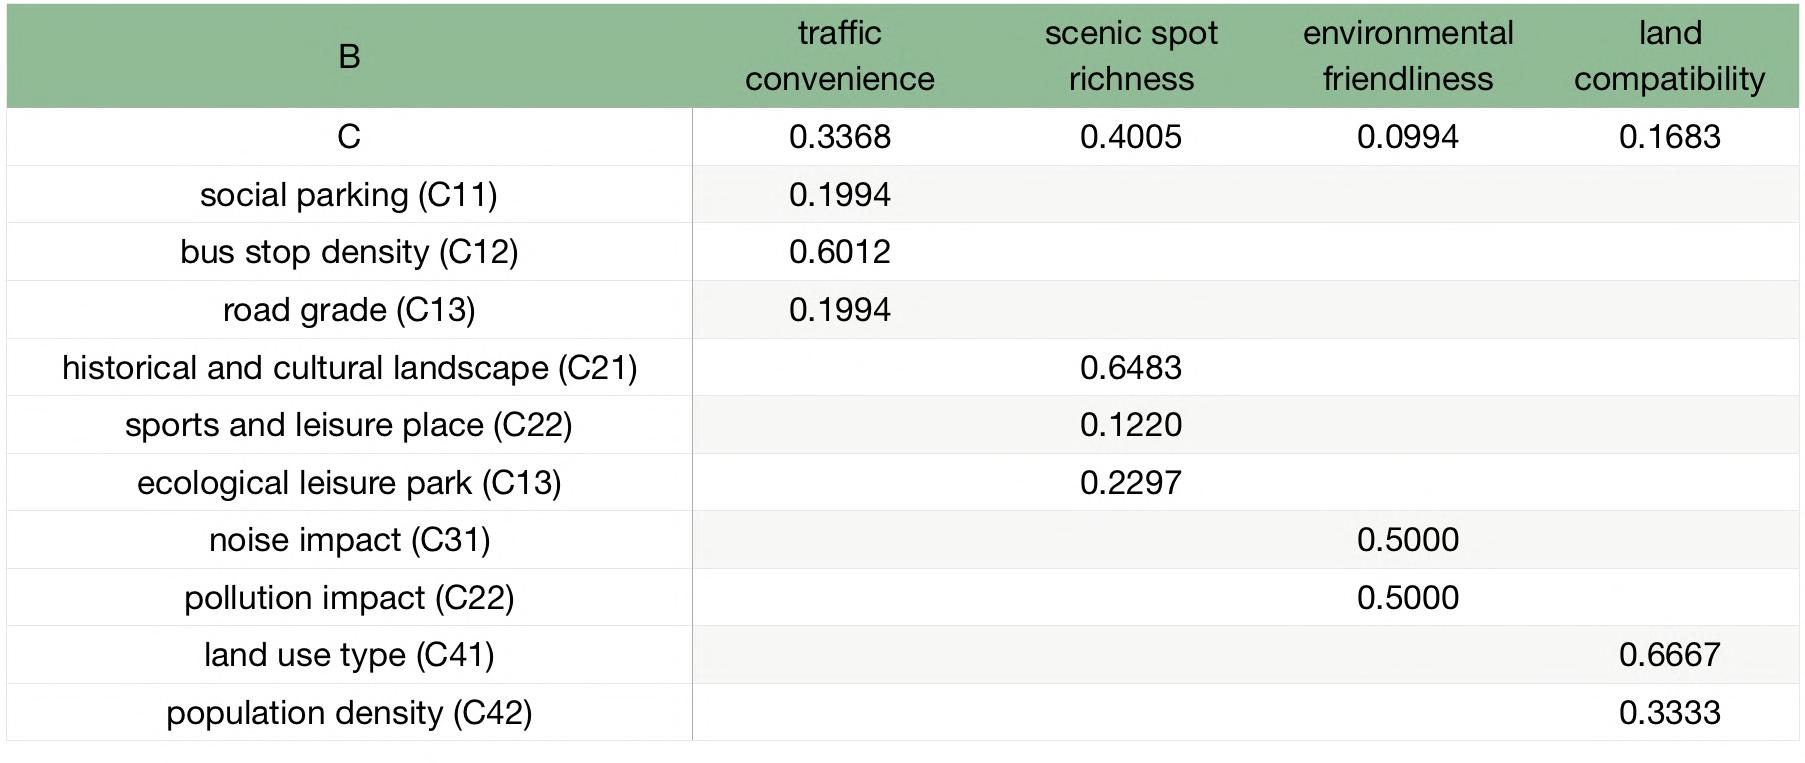This screenshot has height=763, width=1805.
Task: Select ecological leisure park (C13) cell
Action: pos(348,483)
